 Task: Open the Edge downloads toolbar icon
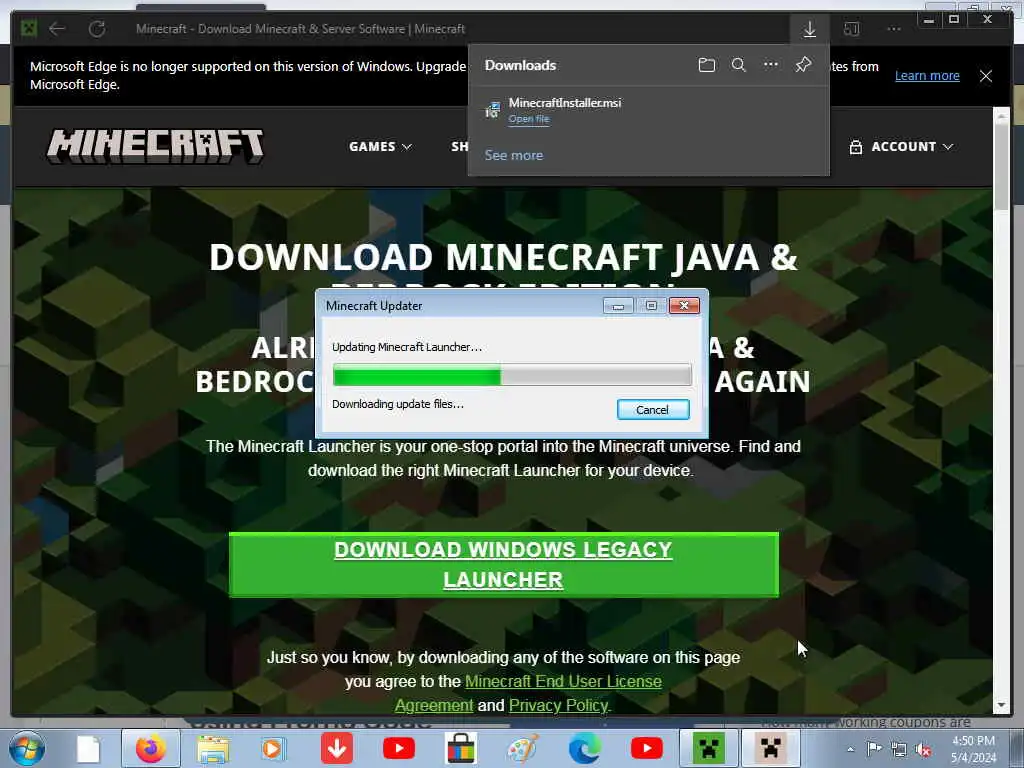click(x=809, y=29)
